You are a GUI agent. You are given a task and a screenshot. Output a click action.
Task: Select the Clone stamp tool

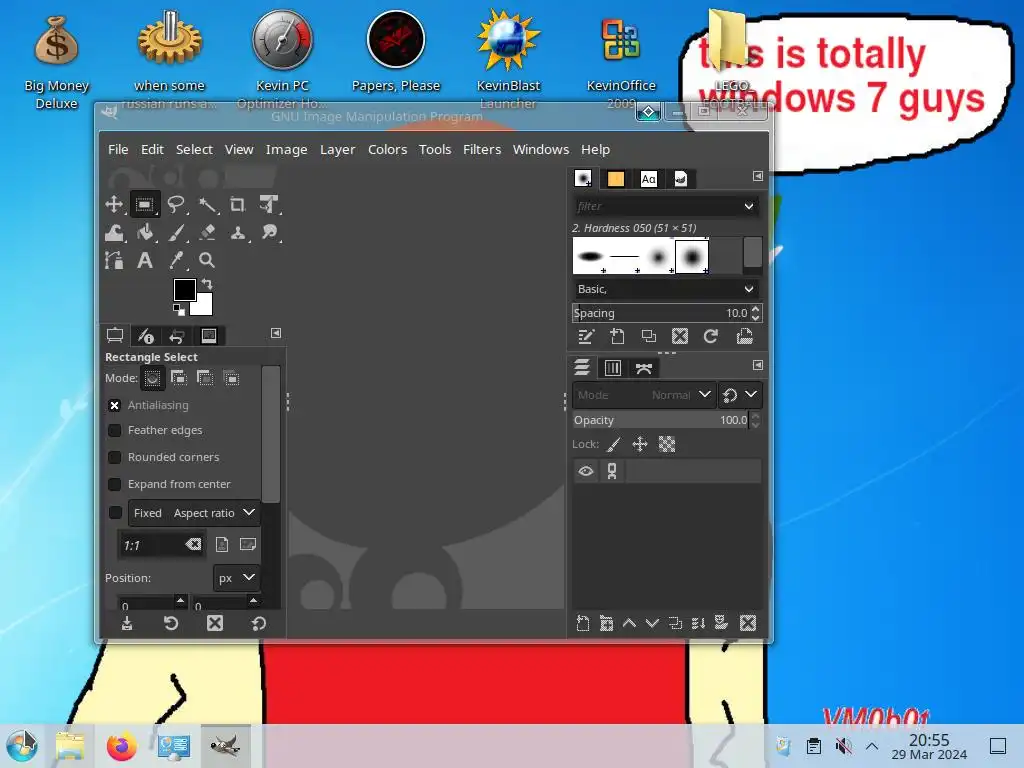[x=238, y=232]
